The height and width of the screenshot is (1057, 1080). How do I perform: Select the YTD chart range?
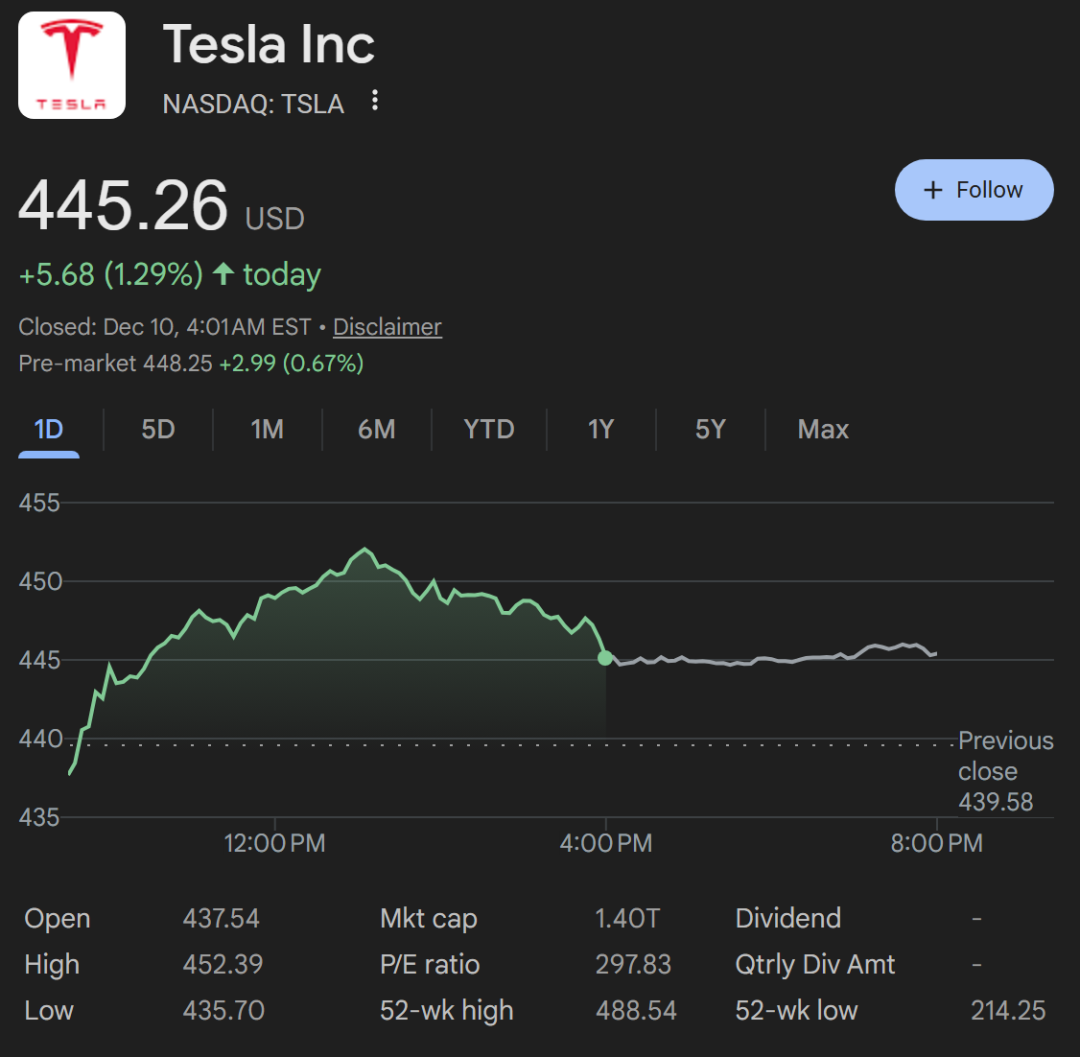tap(489, 430)
